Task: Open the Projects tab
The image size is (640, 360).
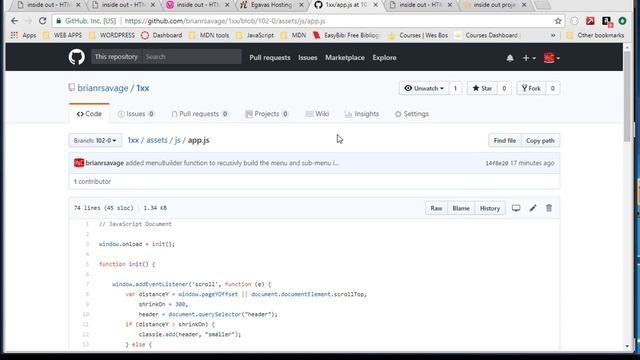Action: click(x=267, y=114)
